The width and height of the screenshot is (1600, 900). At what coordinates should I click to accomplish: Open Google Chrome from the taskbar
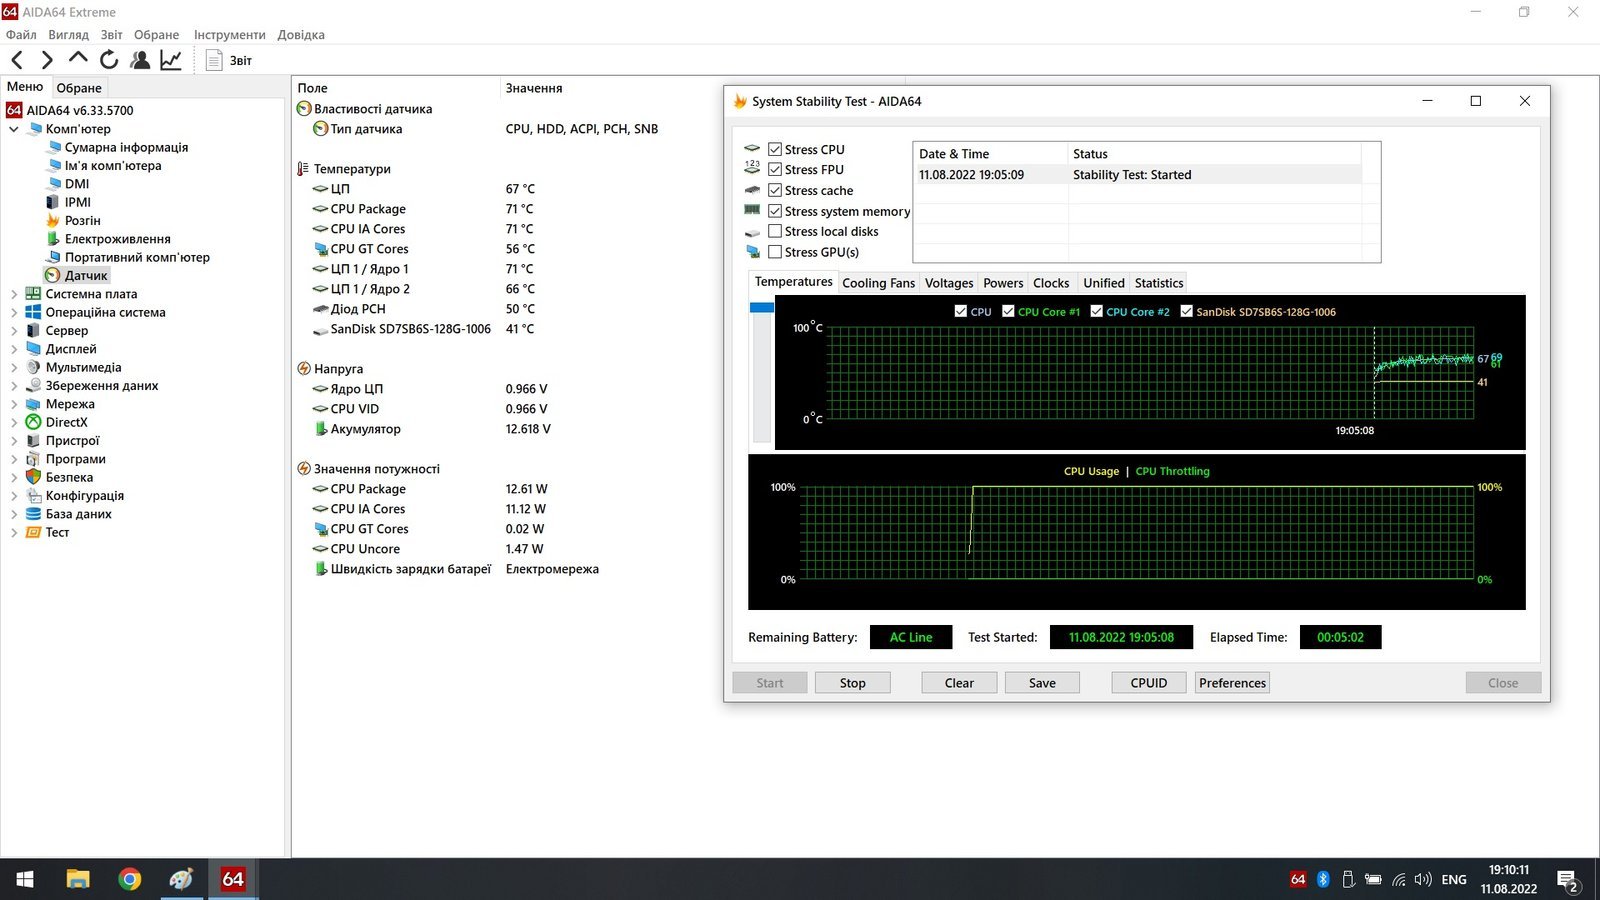[x=130, y=879]
